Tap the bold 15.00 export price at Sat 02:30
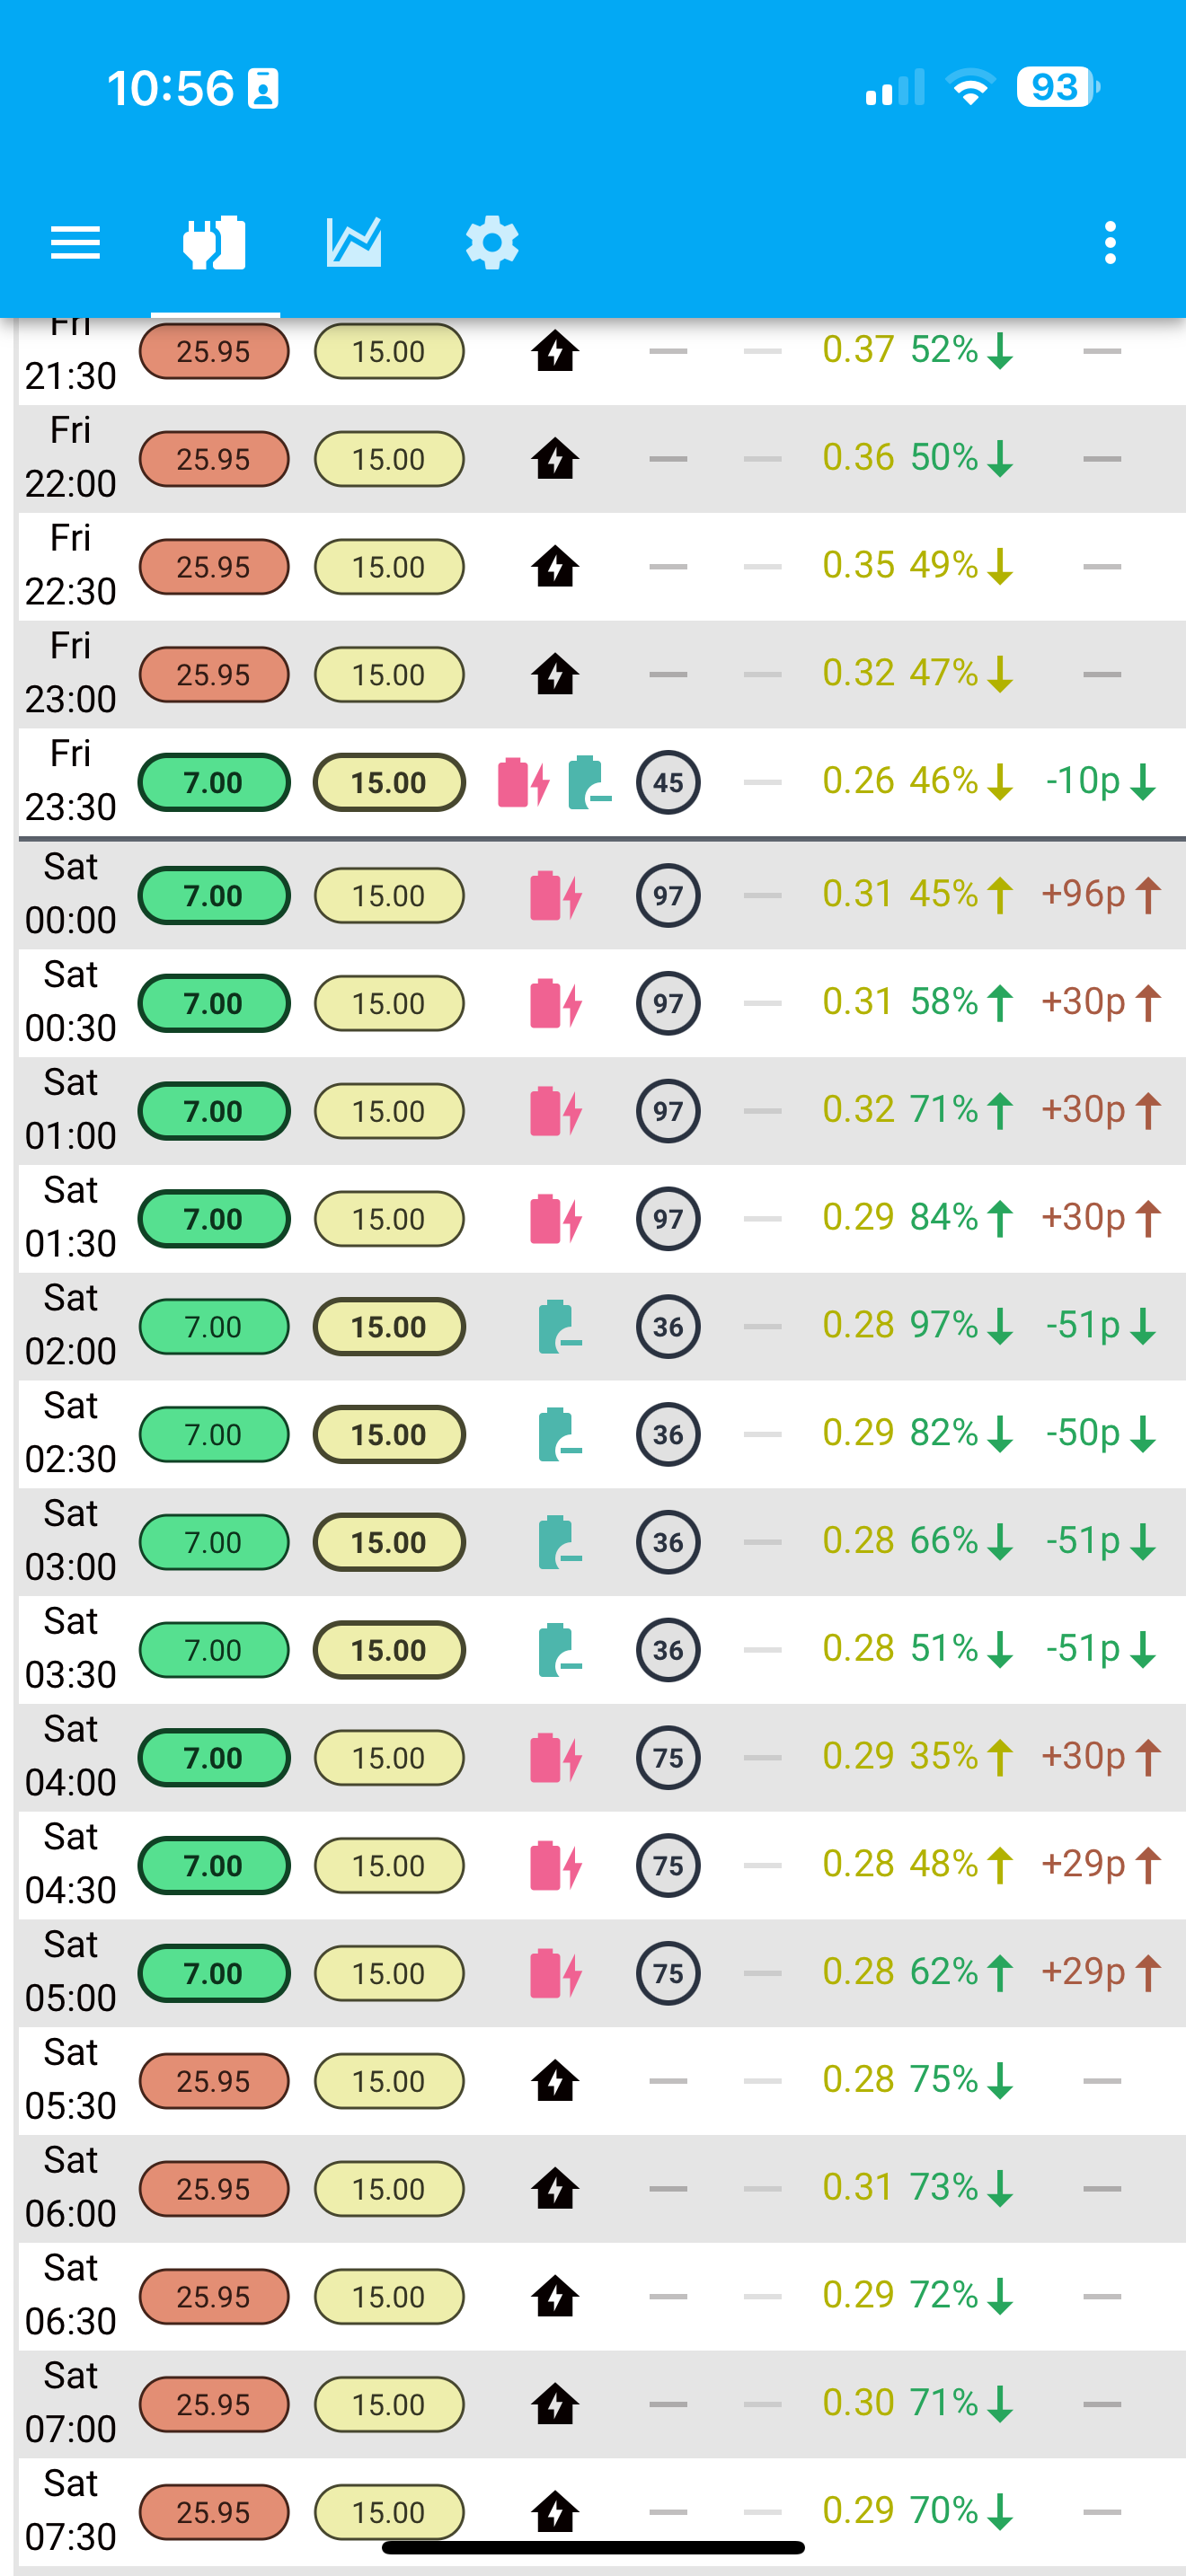This screenshot has width=1186, height=2576. tap(389, 1434)
